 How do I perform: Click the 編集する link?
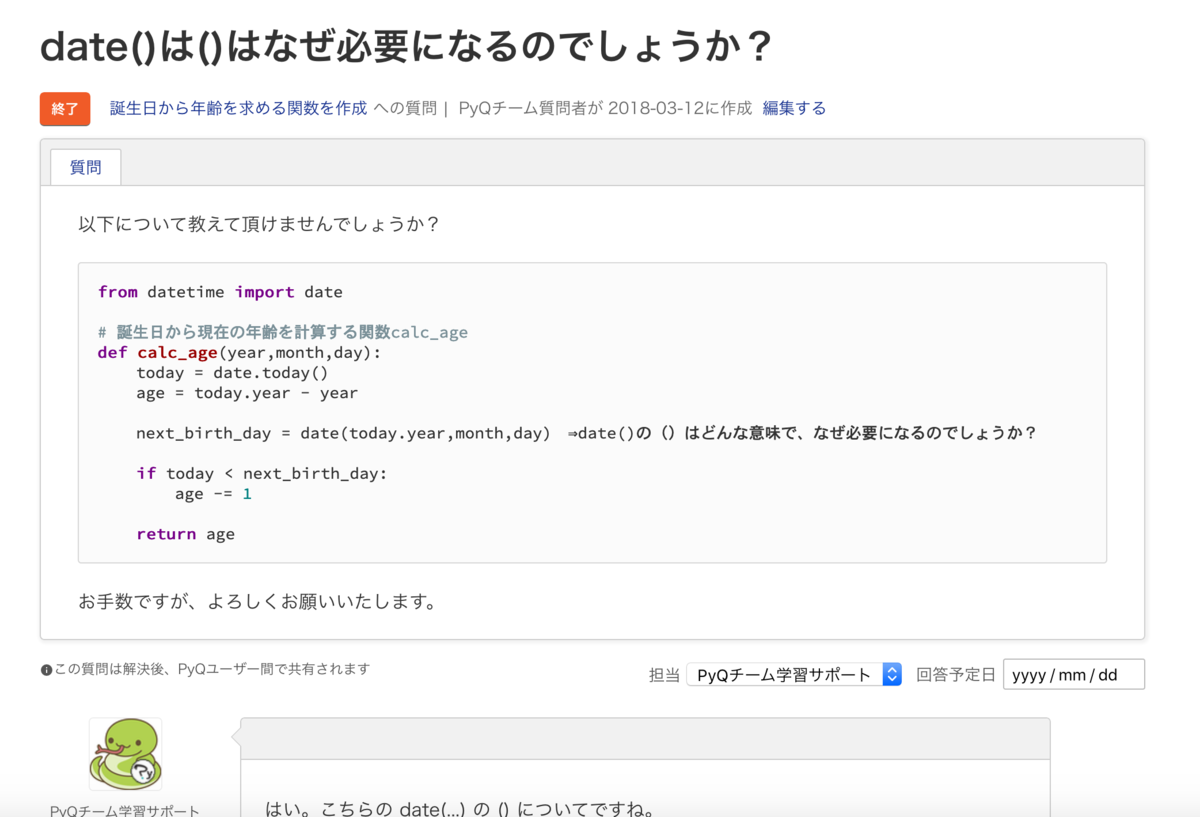tap(794, 109)
